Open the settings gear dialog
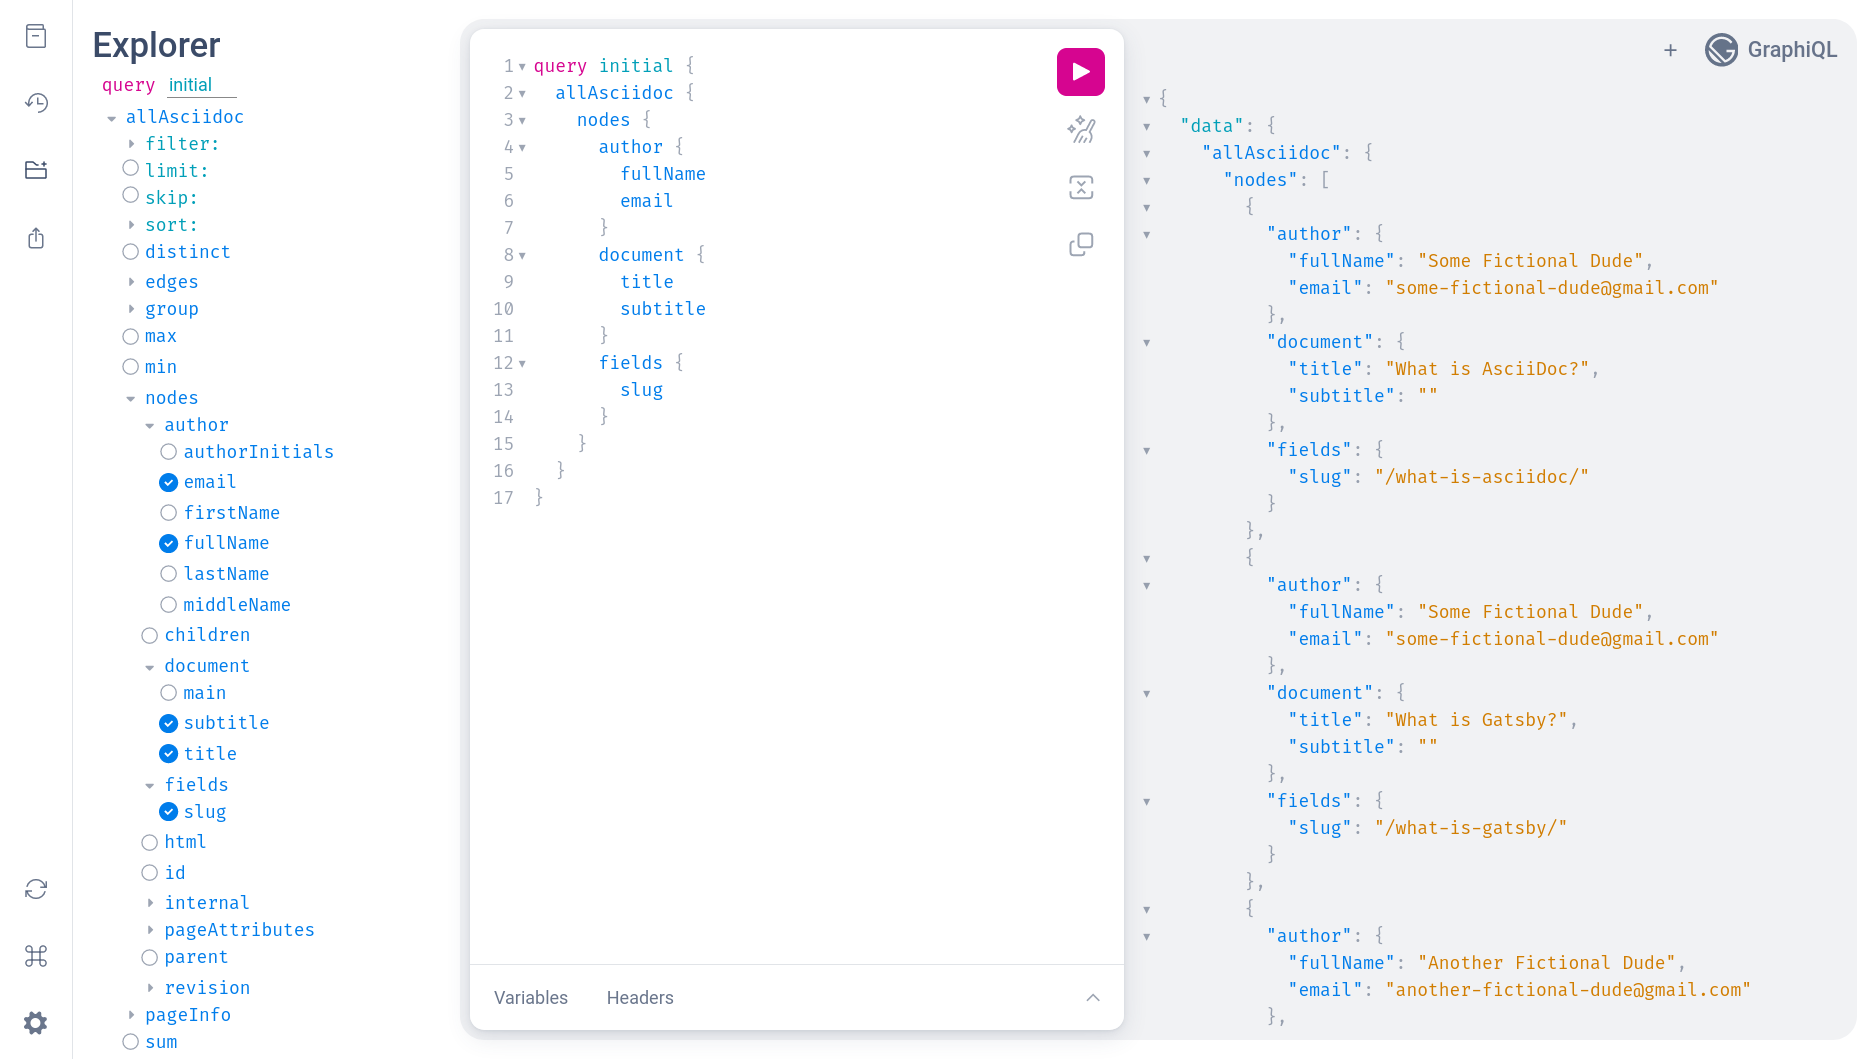1875x1059 pixels. (x=36, y=1023)
